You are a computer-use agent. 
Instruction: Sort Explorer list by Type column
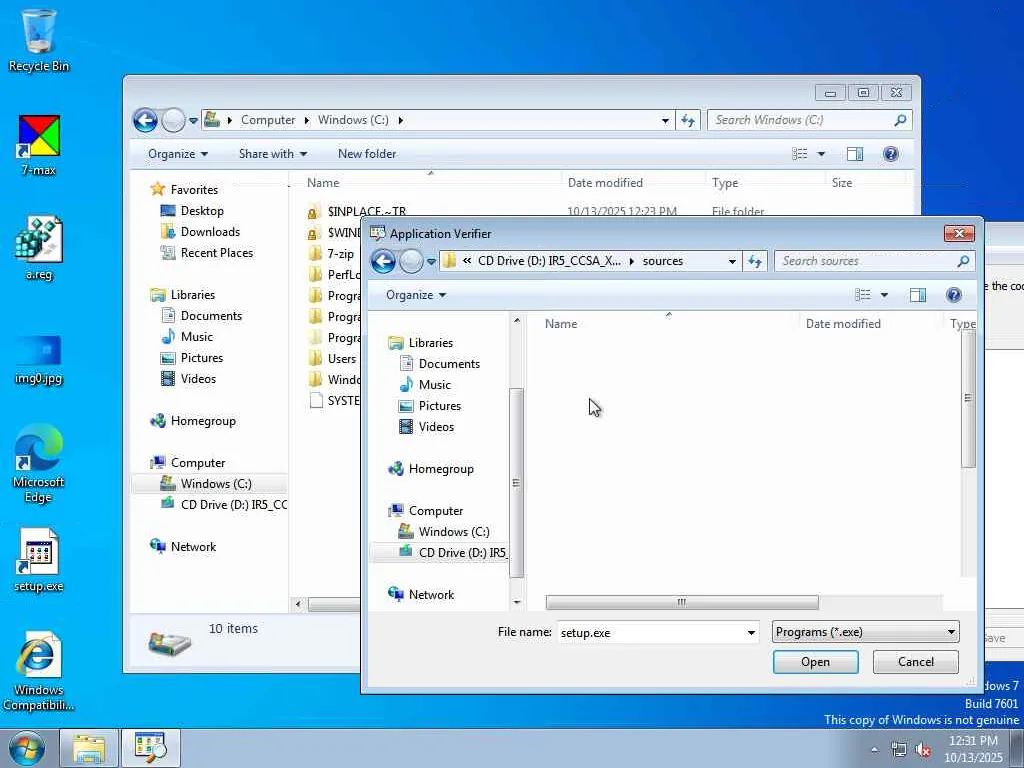[725, 183]
